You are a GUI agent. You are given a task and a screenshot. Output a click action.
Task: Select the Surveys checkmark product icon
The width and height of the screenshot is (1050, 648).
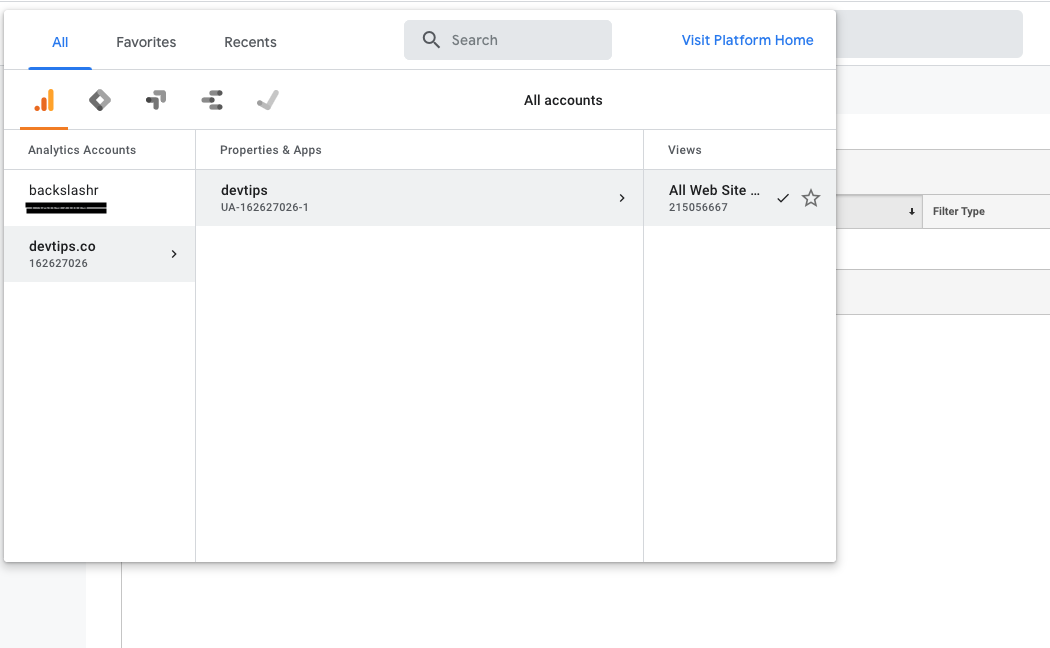click(268, 100)
